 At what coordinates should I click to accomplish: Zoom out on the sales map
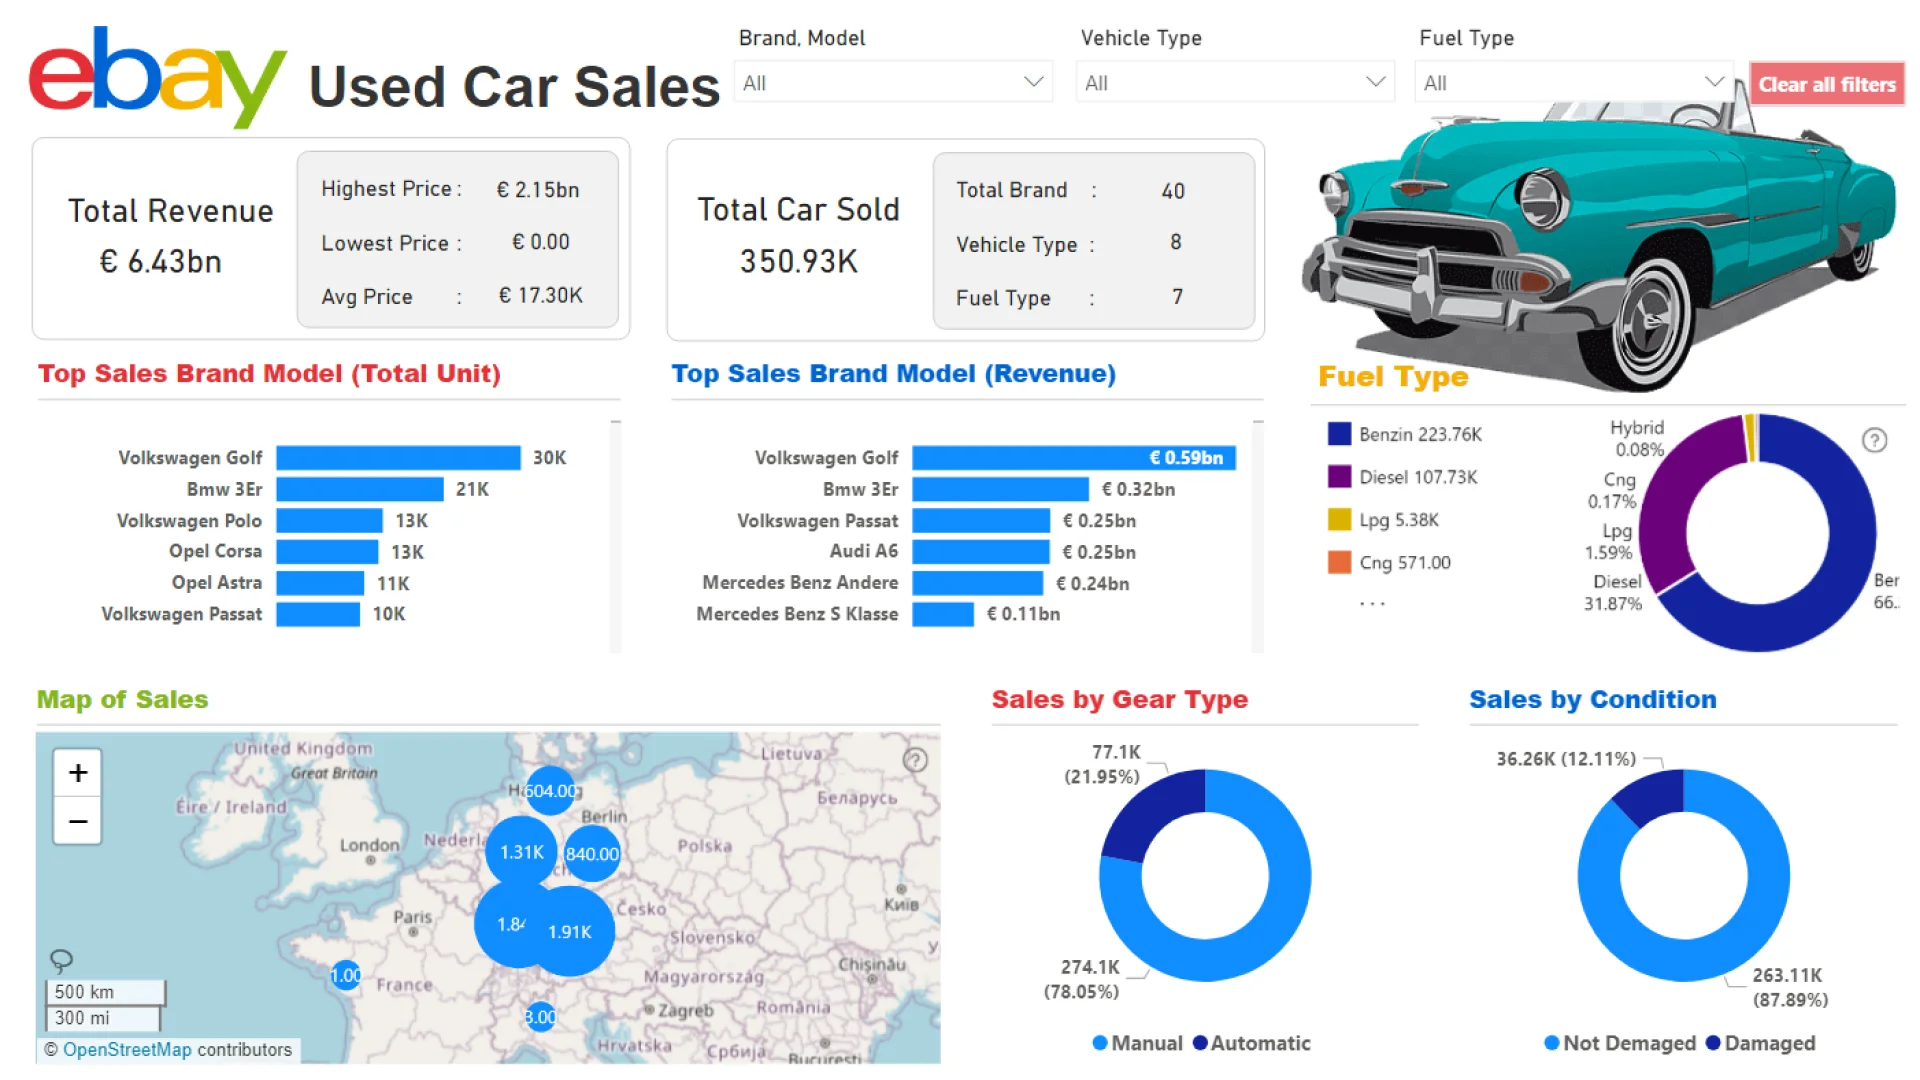[x=78, y=821]
